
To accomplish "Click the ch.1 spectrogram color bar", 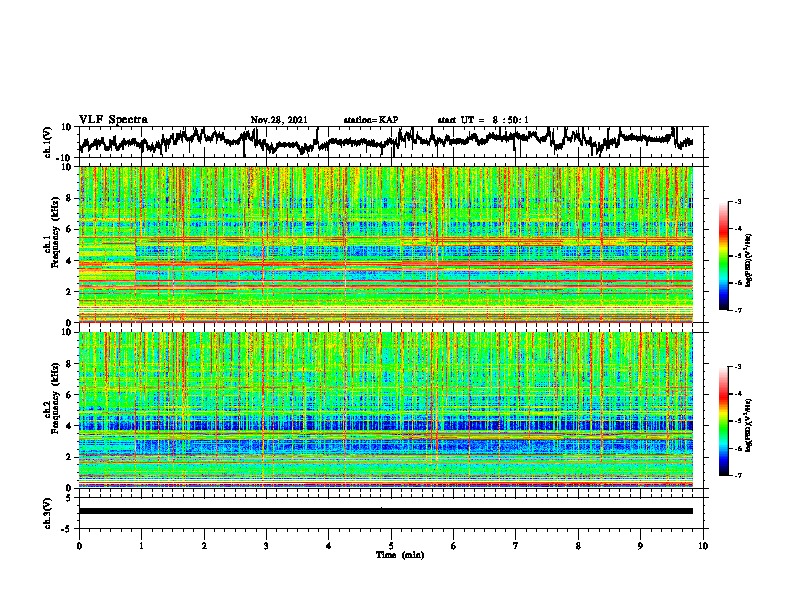I will tap(723, 256).
